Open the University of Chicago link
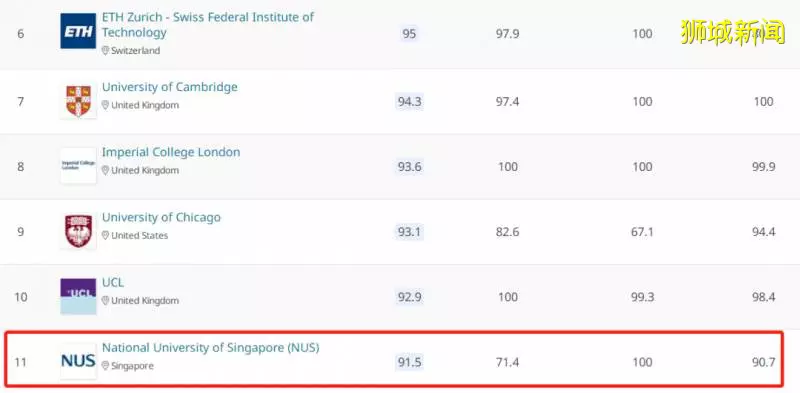 point(161,217)
